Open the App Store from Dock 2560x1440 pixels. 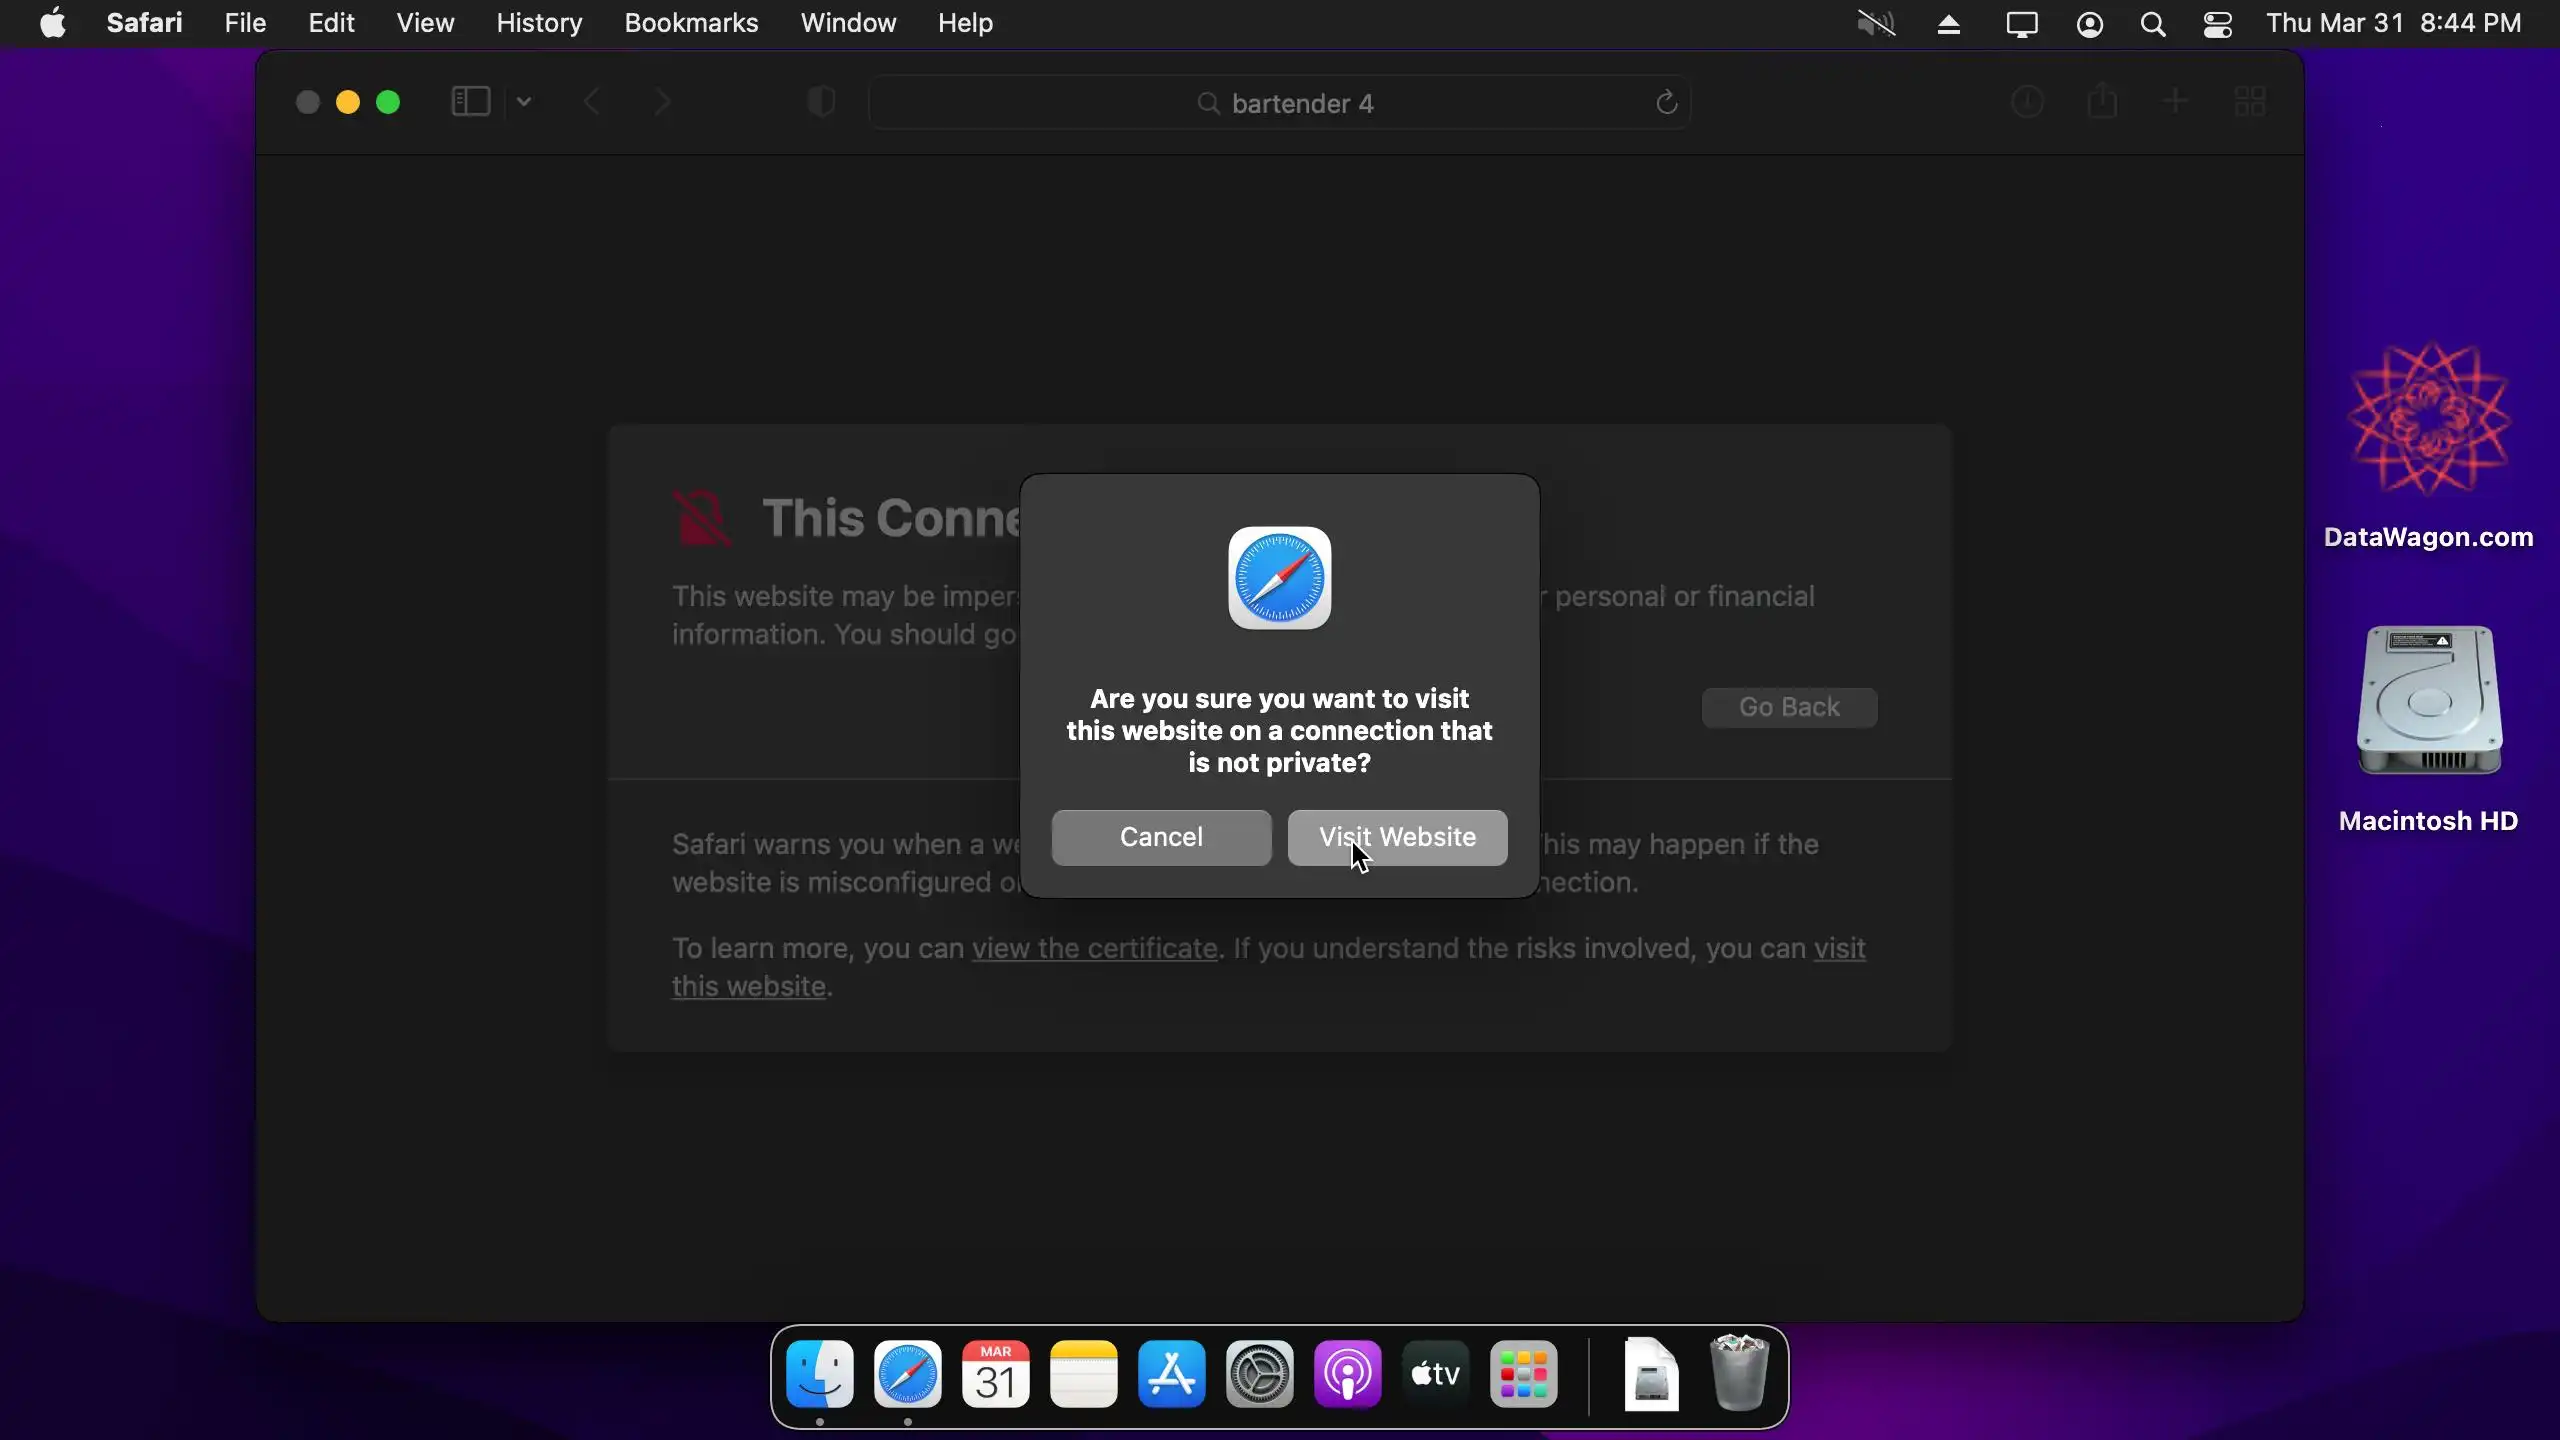[1171, 1374]
